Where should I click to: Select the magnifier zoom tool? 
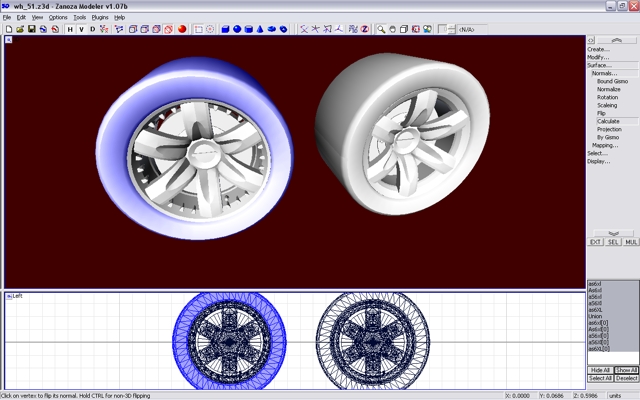point(381,29)
